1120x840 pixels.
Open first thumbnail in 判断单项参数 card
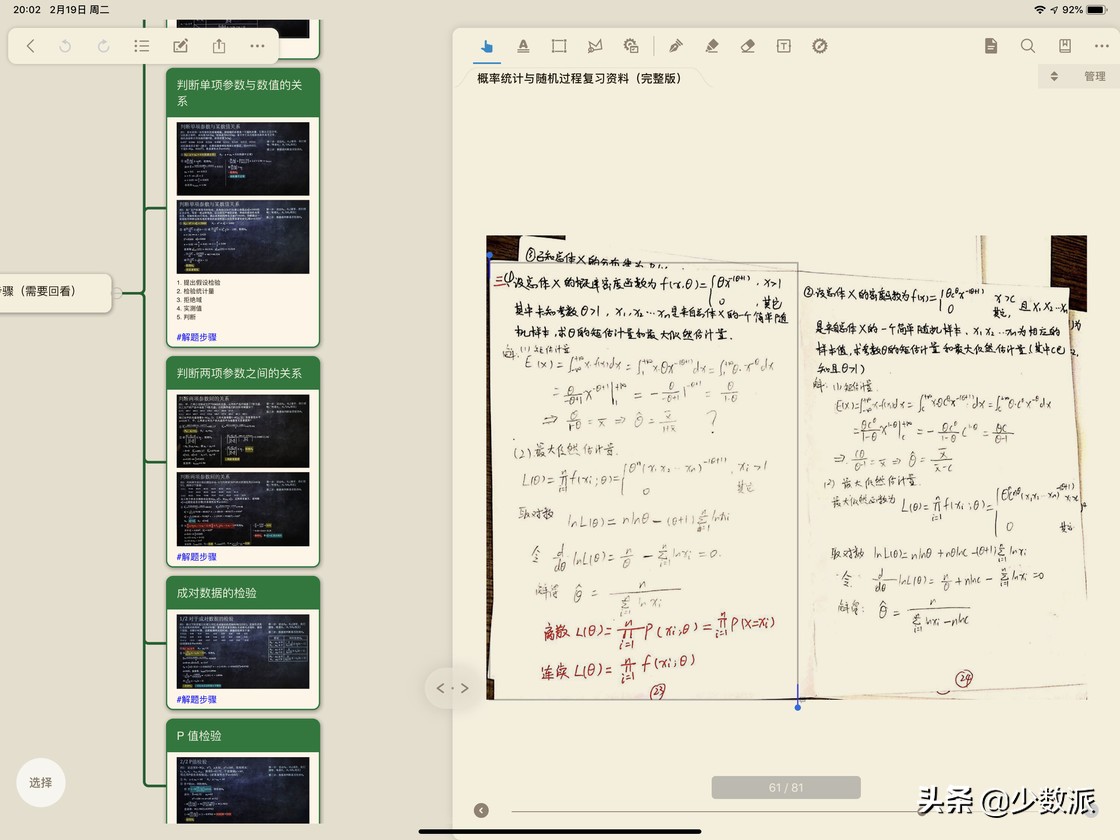tap(243, 159)
